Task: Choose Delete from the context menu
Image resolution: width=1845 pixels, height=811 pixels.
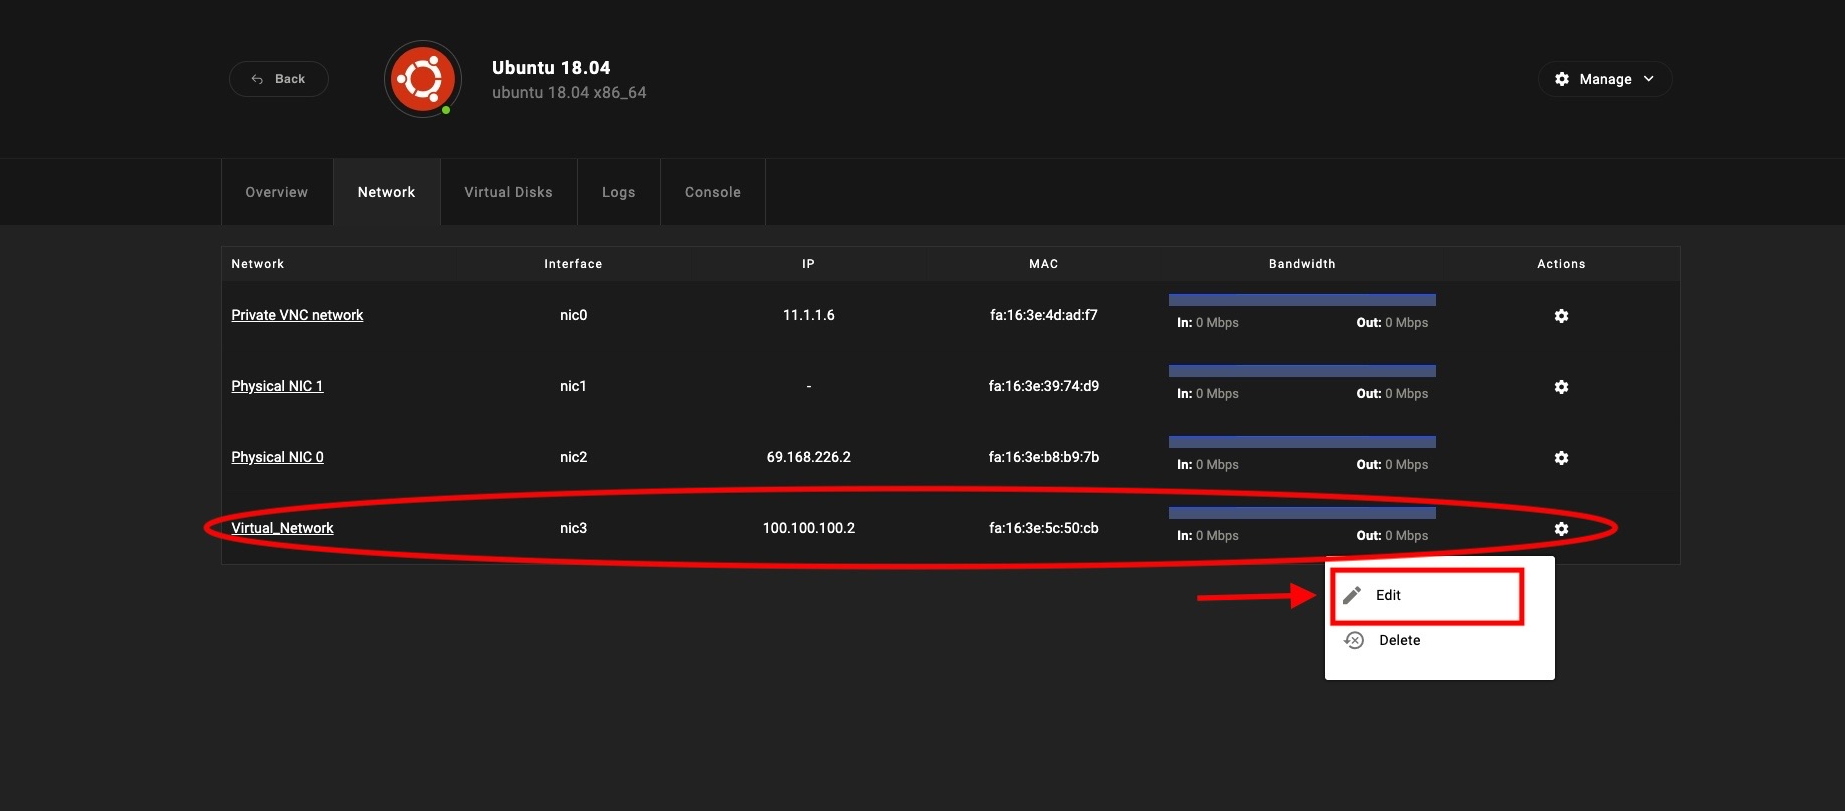Action: coord(1439,640)
